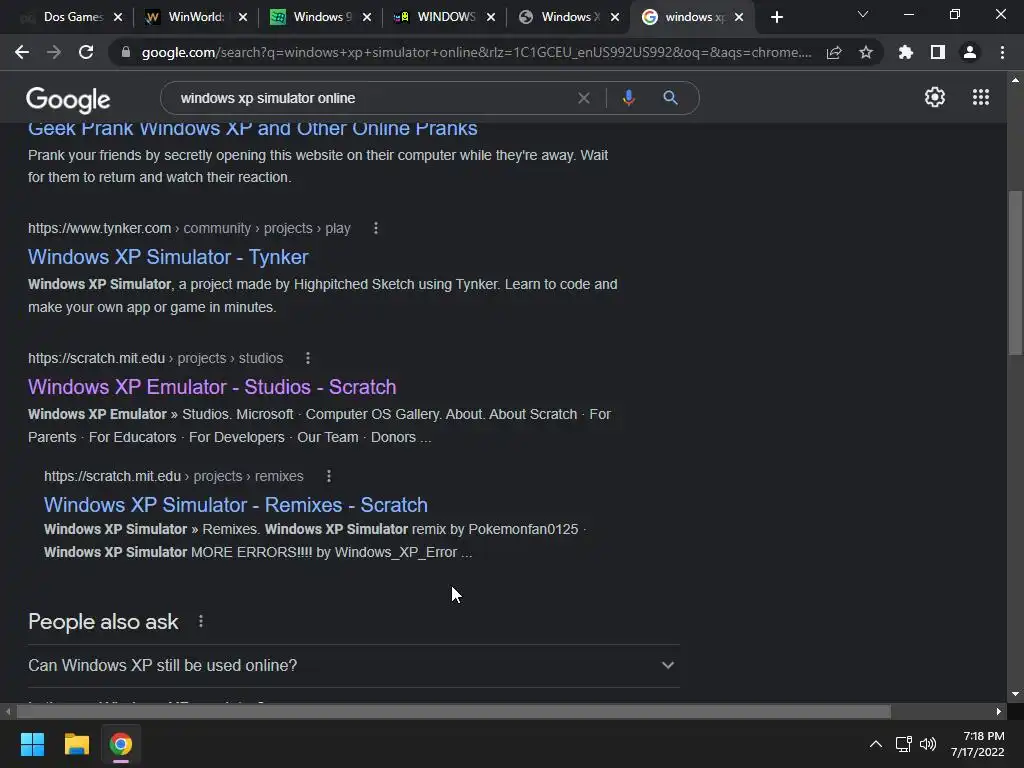This screenshot has width=1024, height=768.
Task: Go to Google home via logo
Action: [x=68, y=99]
